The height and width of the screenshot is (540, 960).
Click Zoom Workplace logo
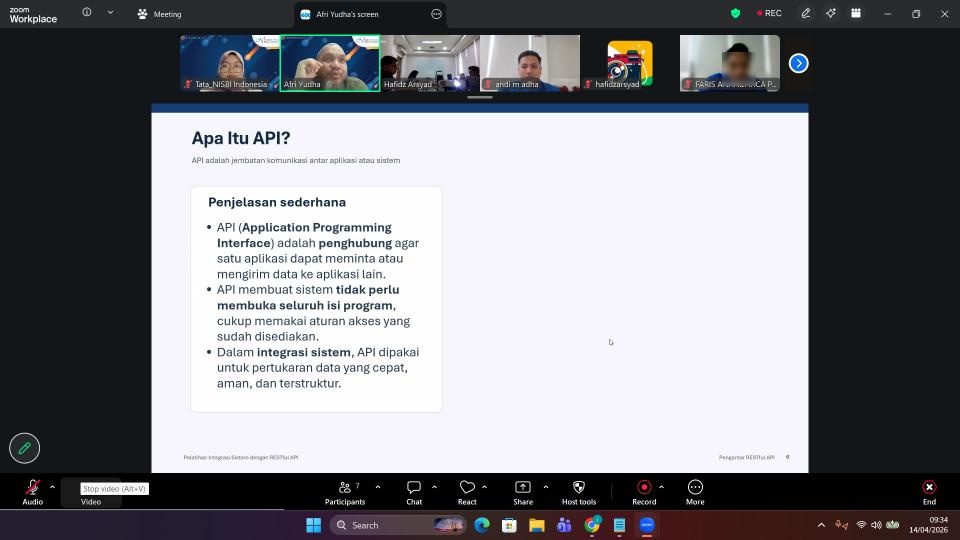tap(33, 15)
